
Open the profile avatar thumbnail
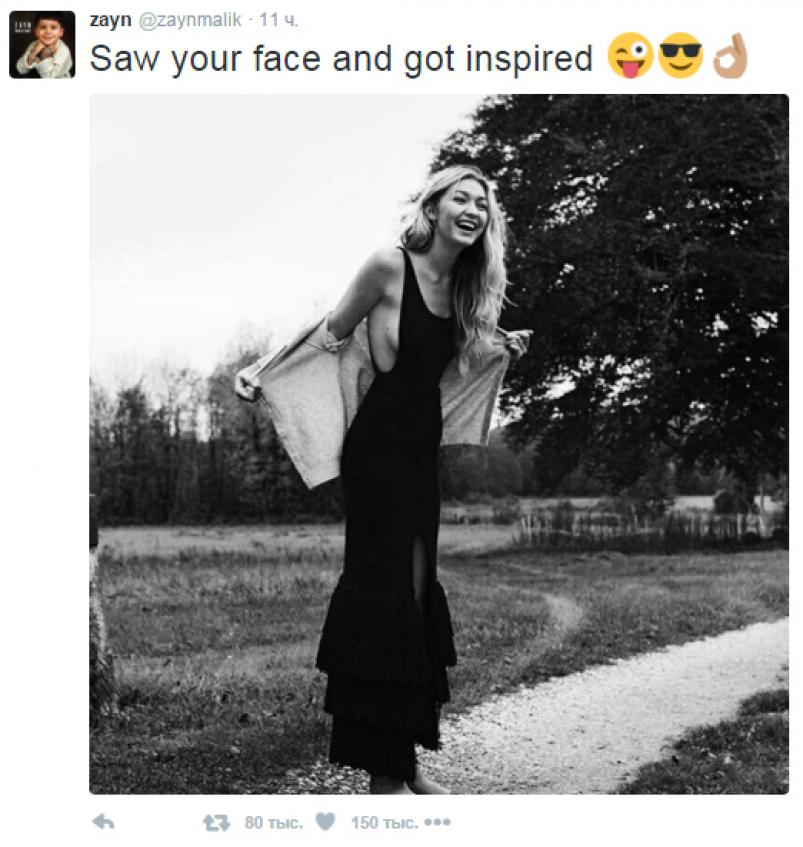coord(42,45)
